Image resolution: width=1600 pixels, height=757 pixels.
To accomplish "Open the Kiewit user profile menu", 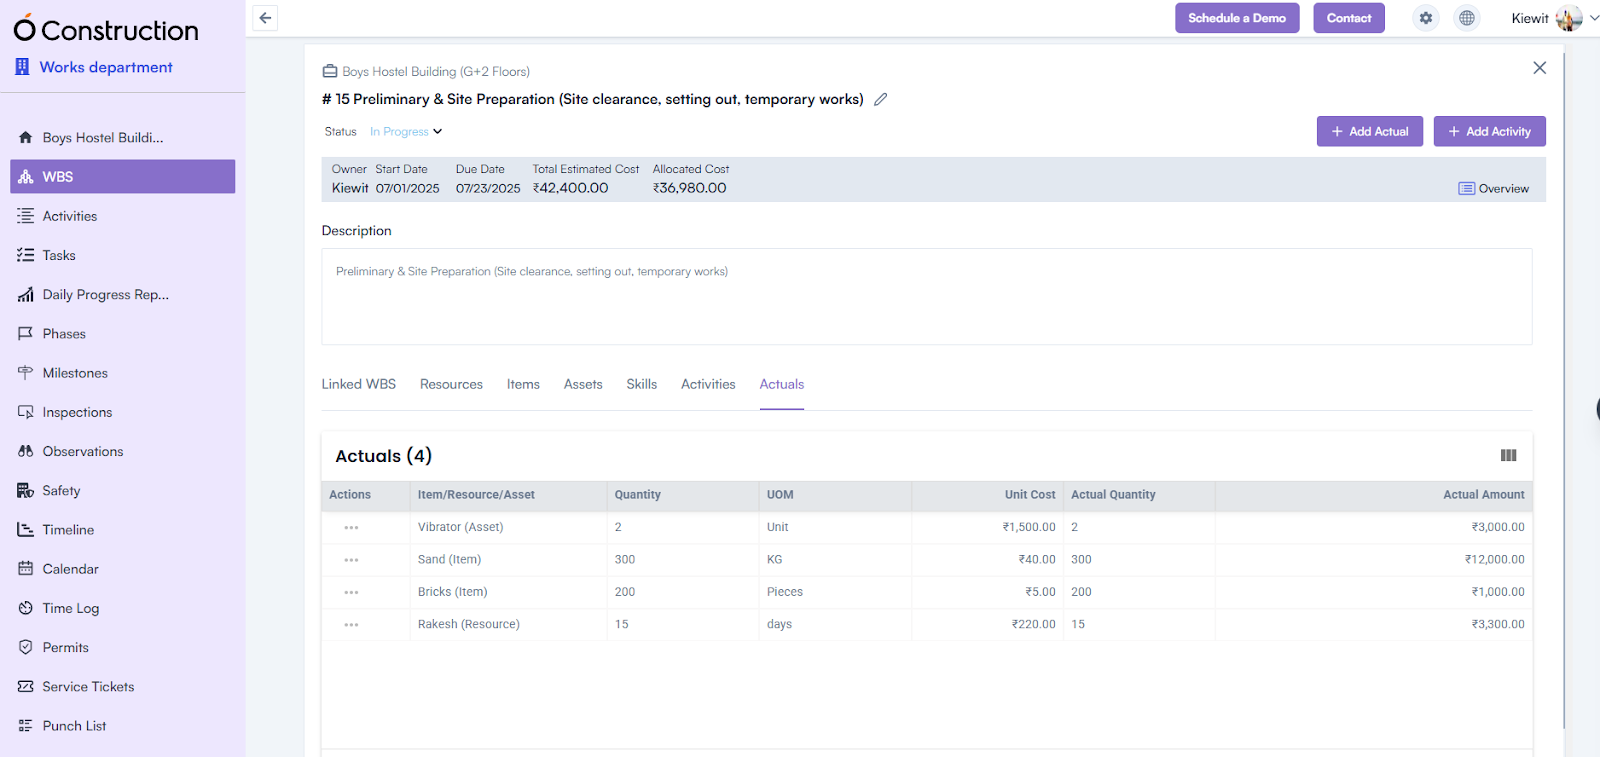I will click(x=1554, y=18).
